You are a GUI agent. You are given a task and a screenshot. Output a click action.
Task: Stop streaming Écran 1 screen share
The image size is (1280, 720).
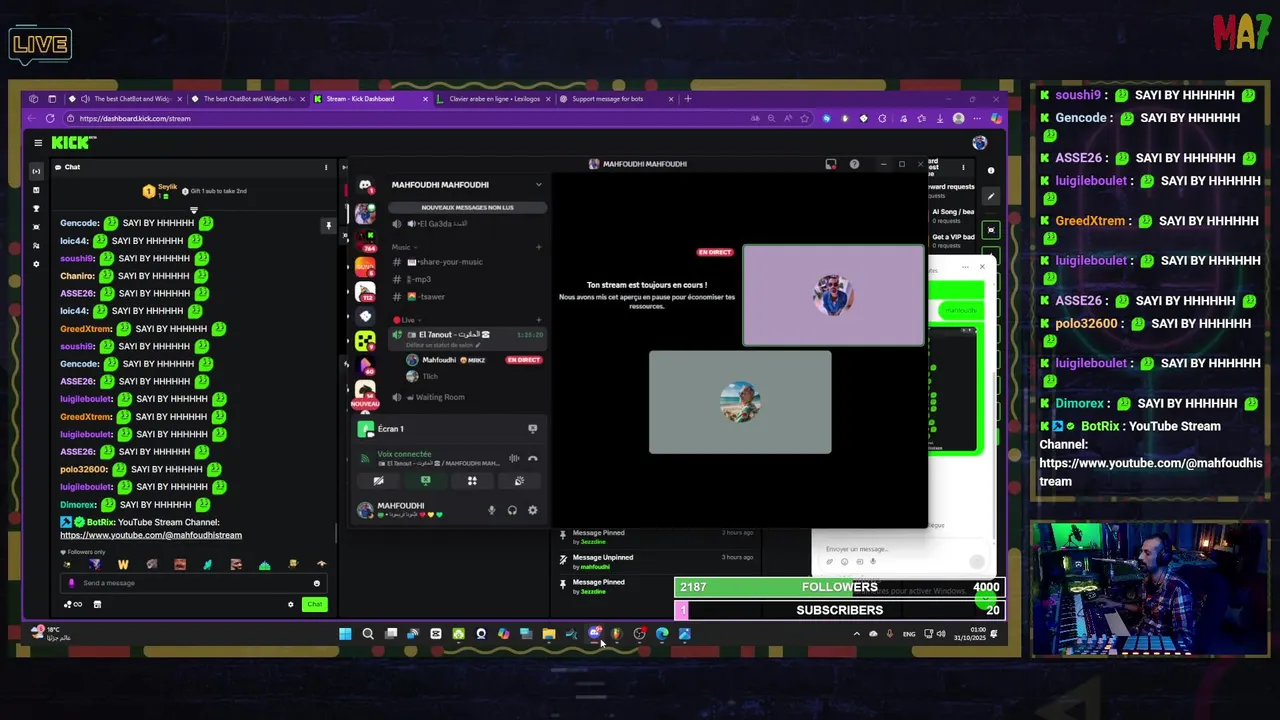tap(532, 429)
